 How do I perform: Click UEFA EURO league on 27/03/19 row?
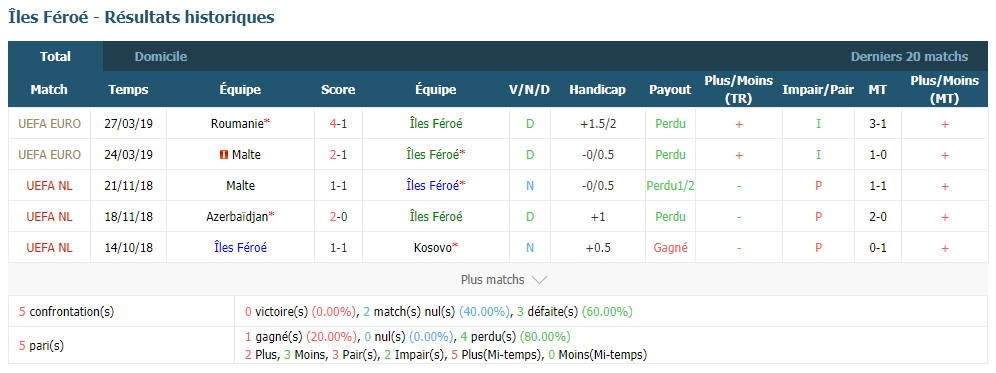[50, 124]
